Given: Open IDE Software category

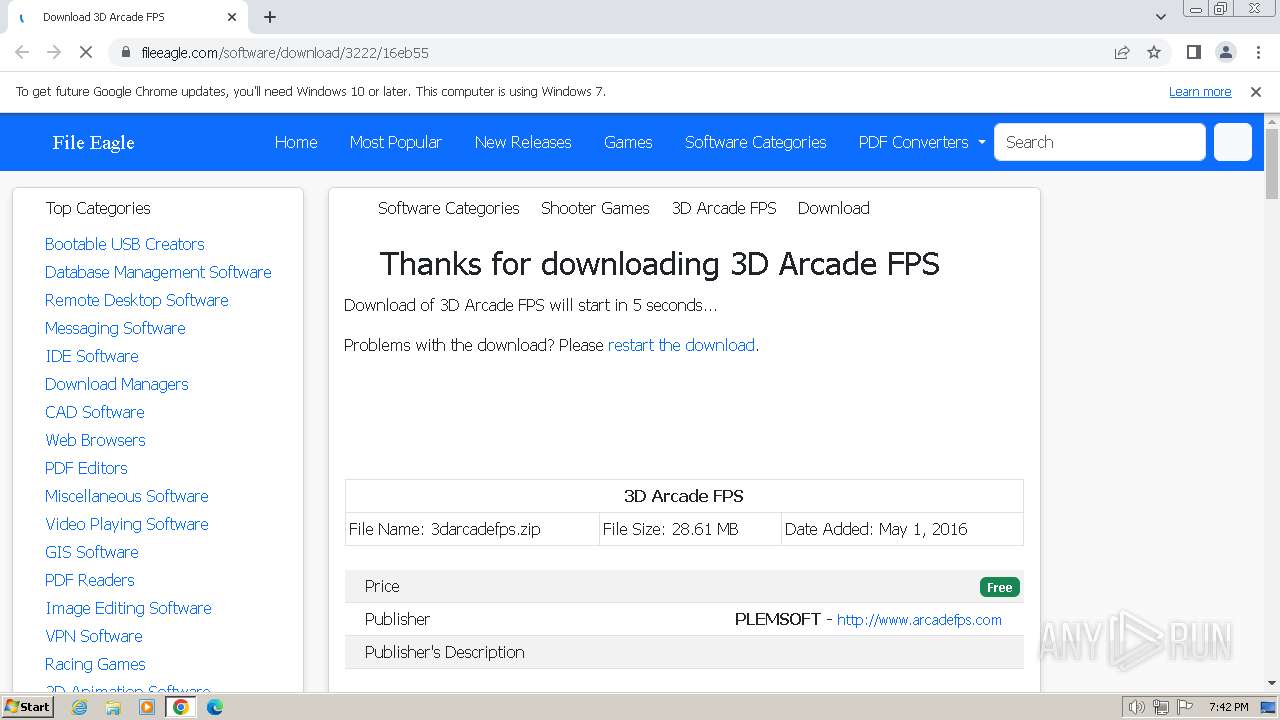Looking at the screenshot, I should (x=92, y=356).
